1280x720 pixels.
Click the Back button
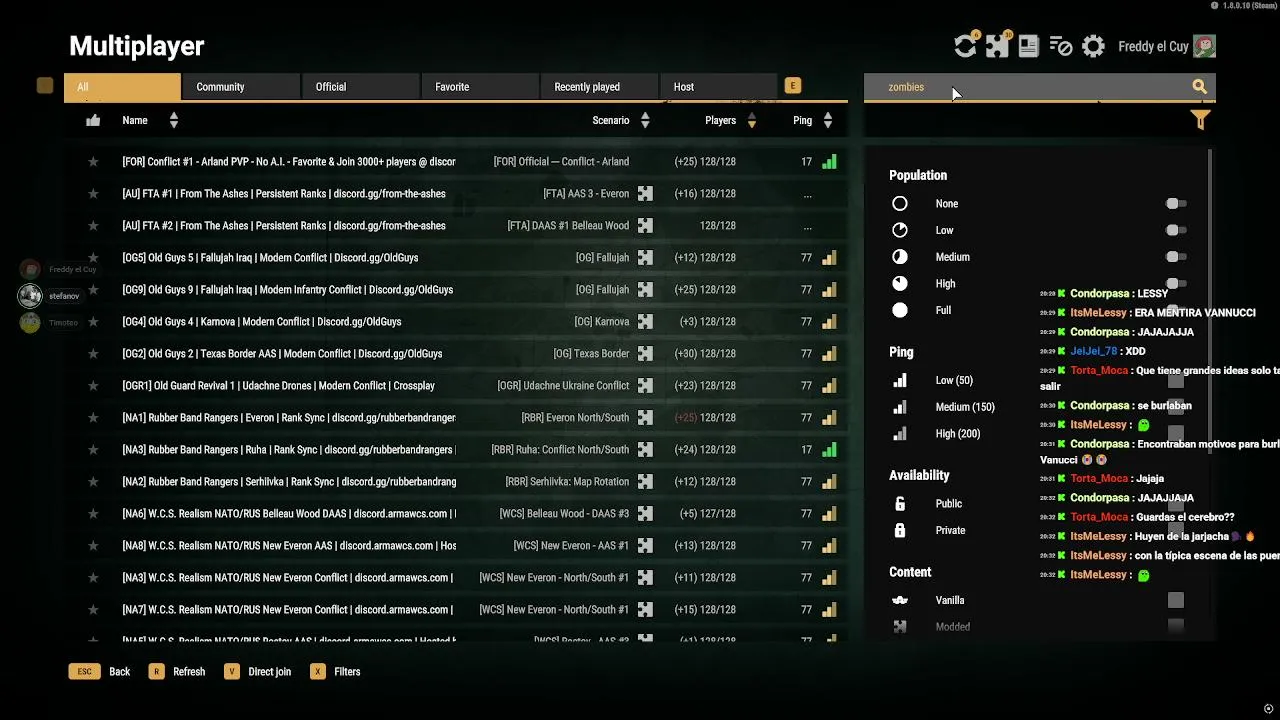[100, 672]
